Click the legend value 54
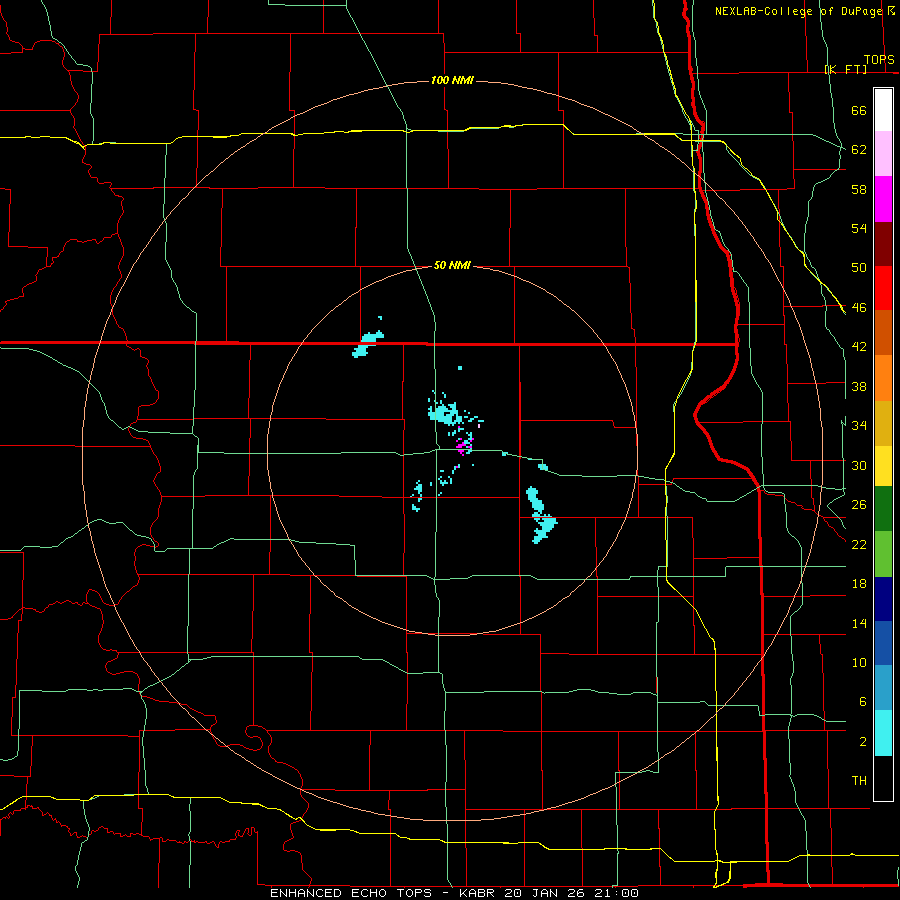900x900 pixels. click(x=859, y=228)
